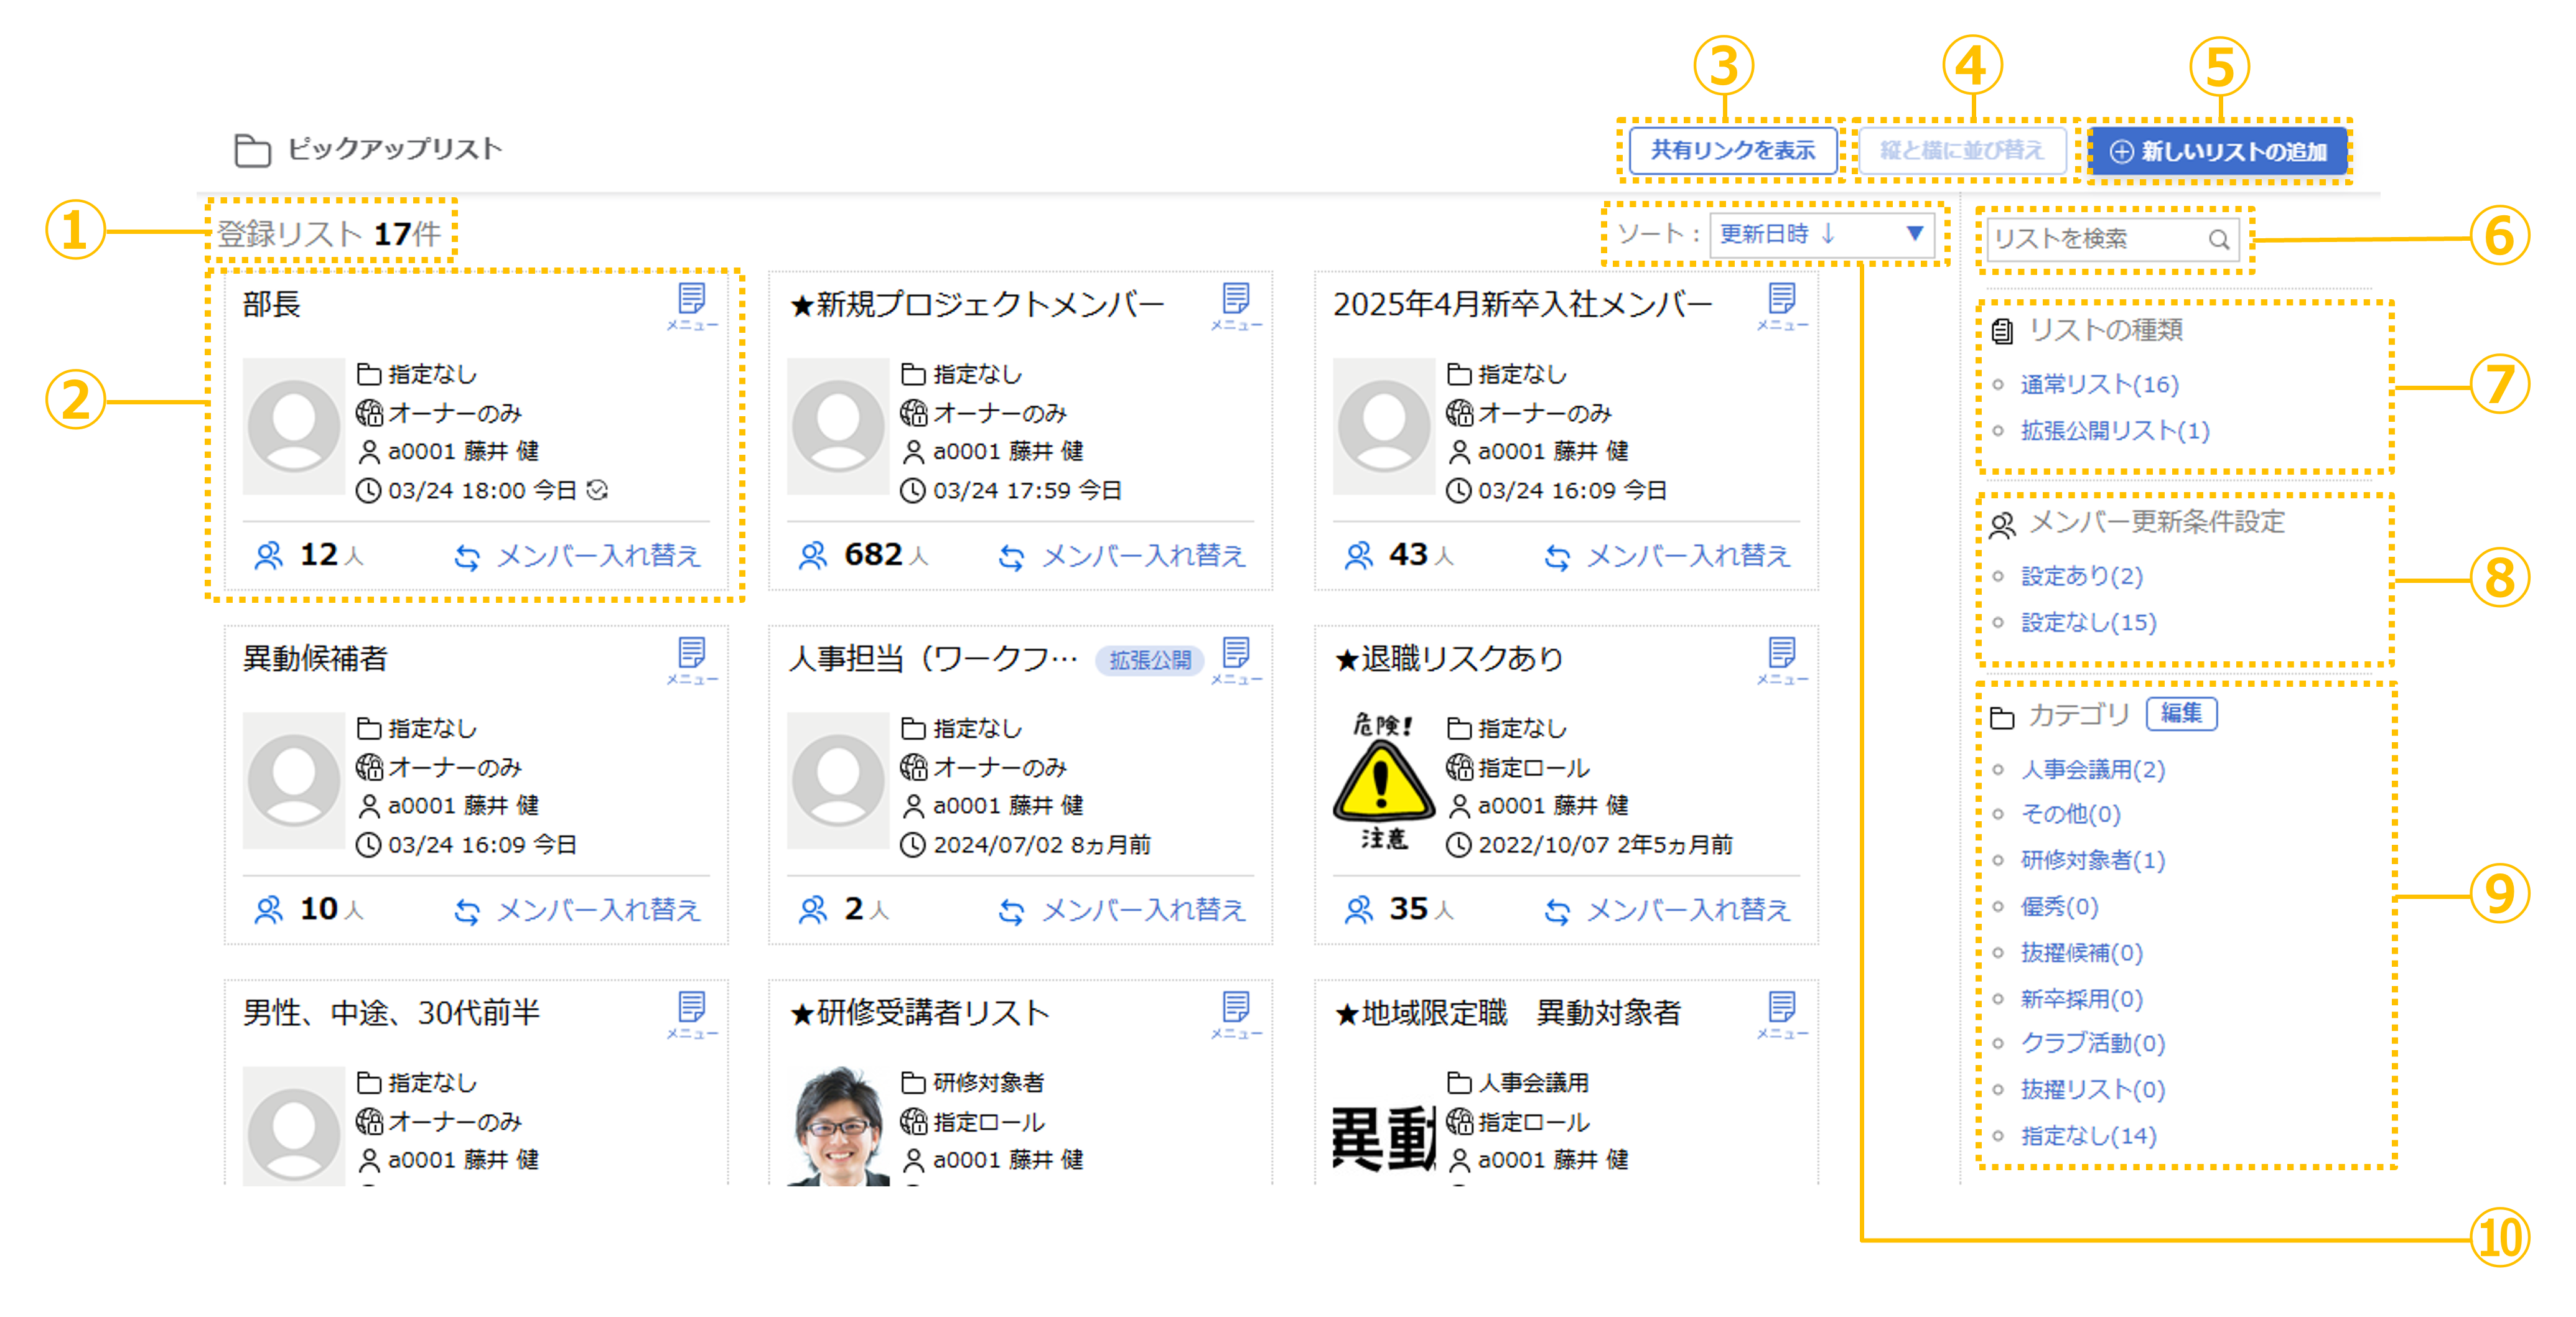Select 人事会議用(2) category
This screenshot has width=2576, height=1317.
2092,769
